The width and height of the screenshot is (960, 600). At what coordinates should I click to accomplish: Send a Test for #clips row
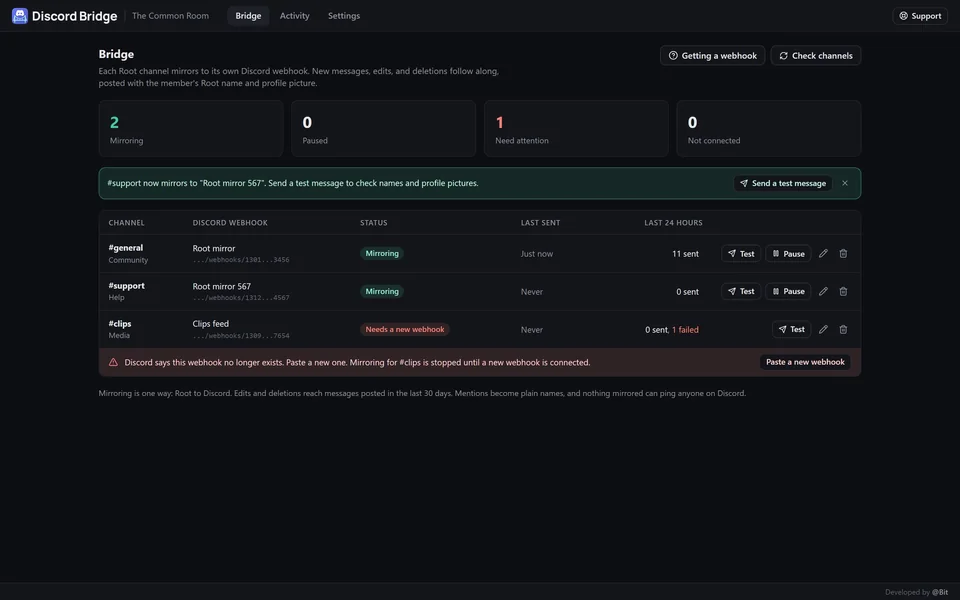(x=792, y=329)
